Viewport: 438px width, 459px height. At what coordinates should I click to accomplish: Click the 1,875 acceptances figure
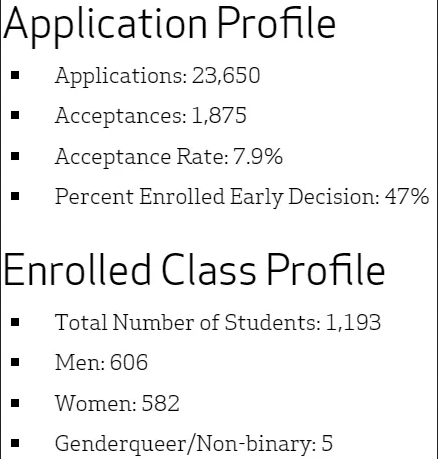(219, 116)
